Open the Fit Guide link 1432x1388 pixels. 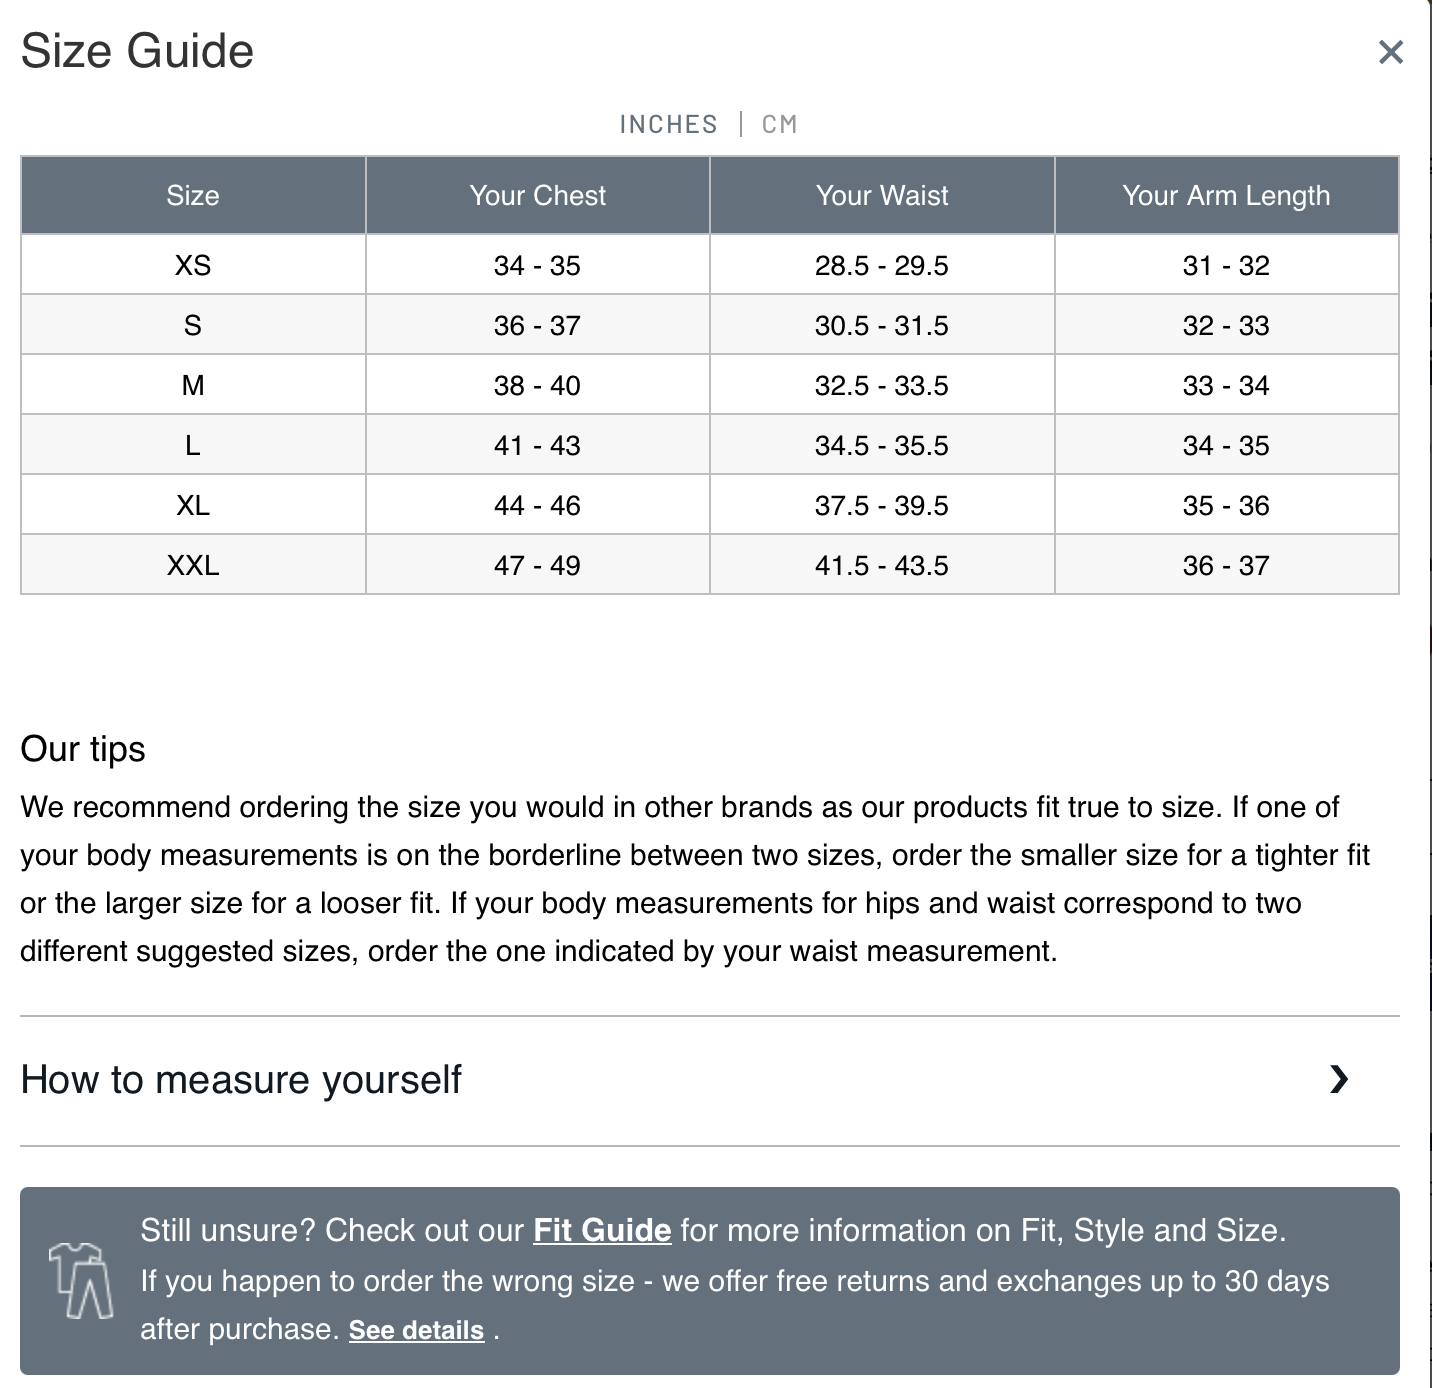[x=602, y=1230]
